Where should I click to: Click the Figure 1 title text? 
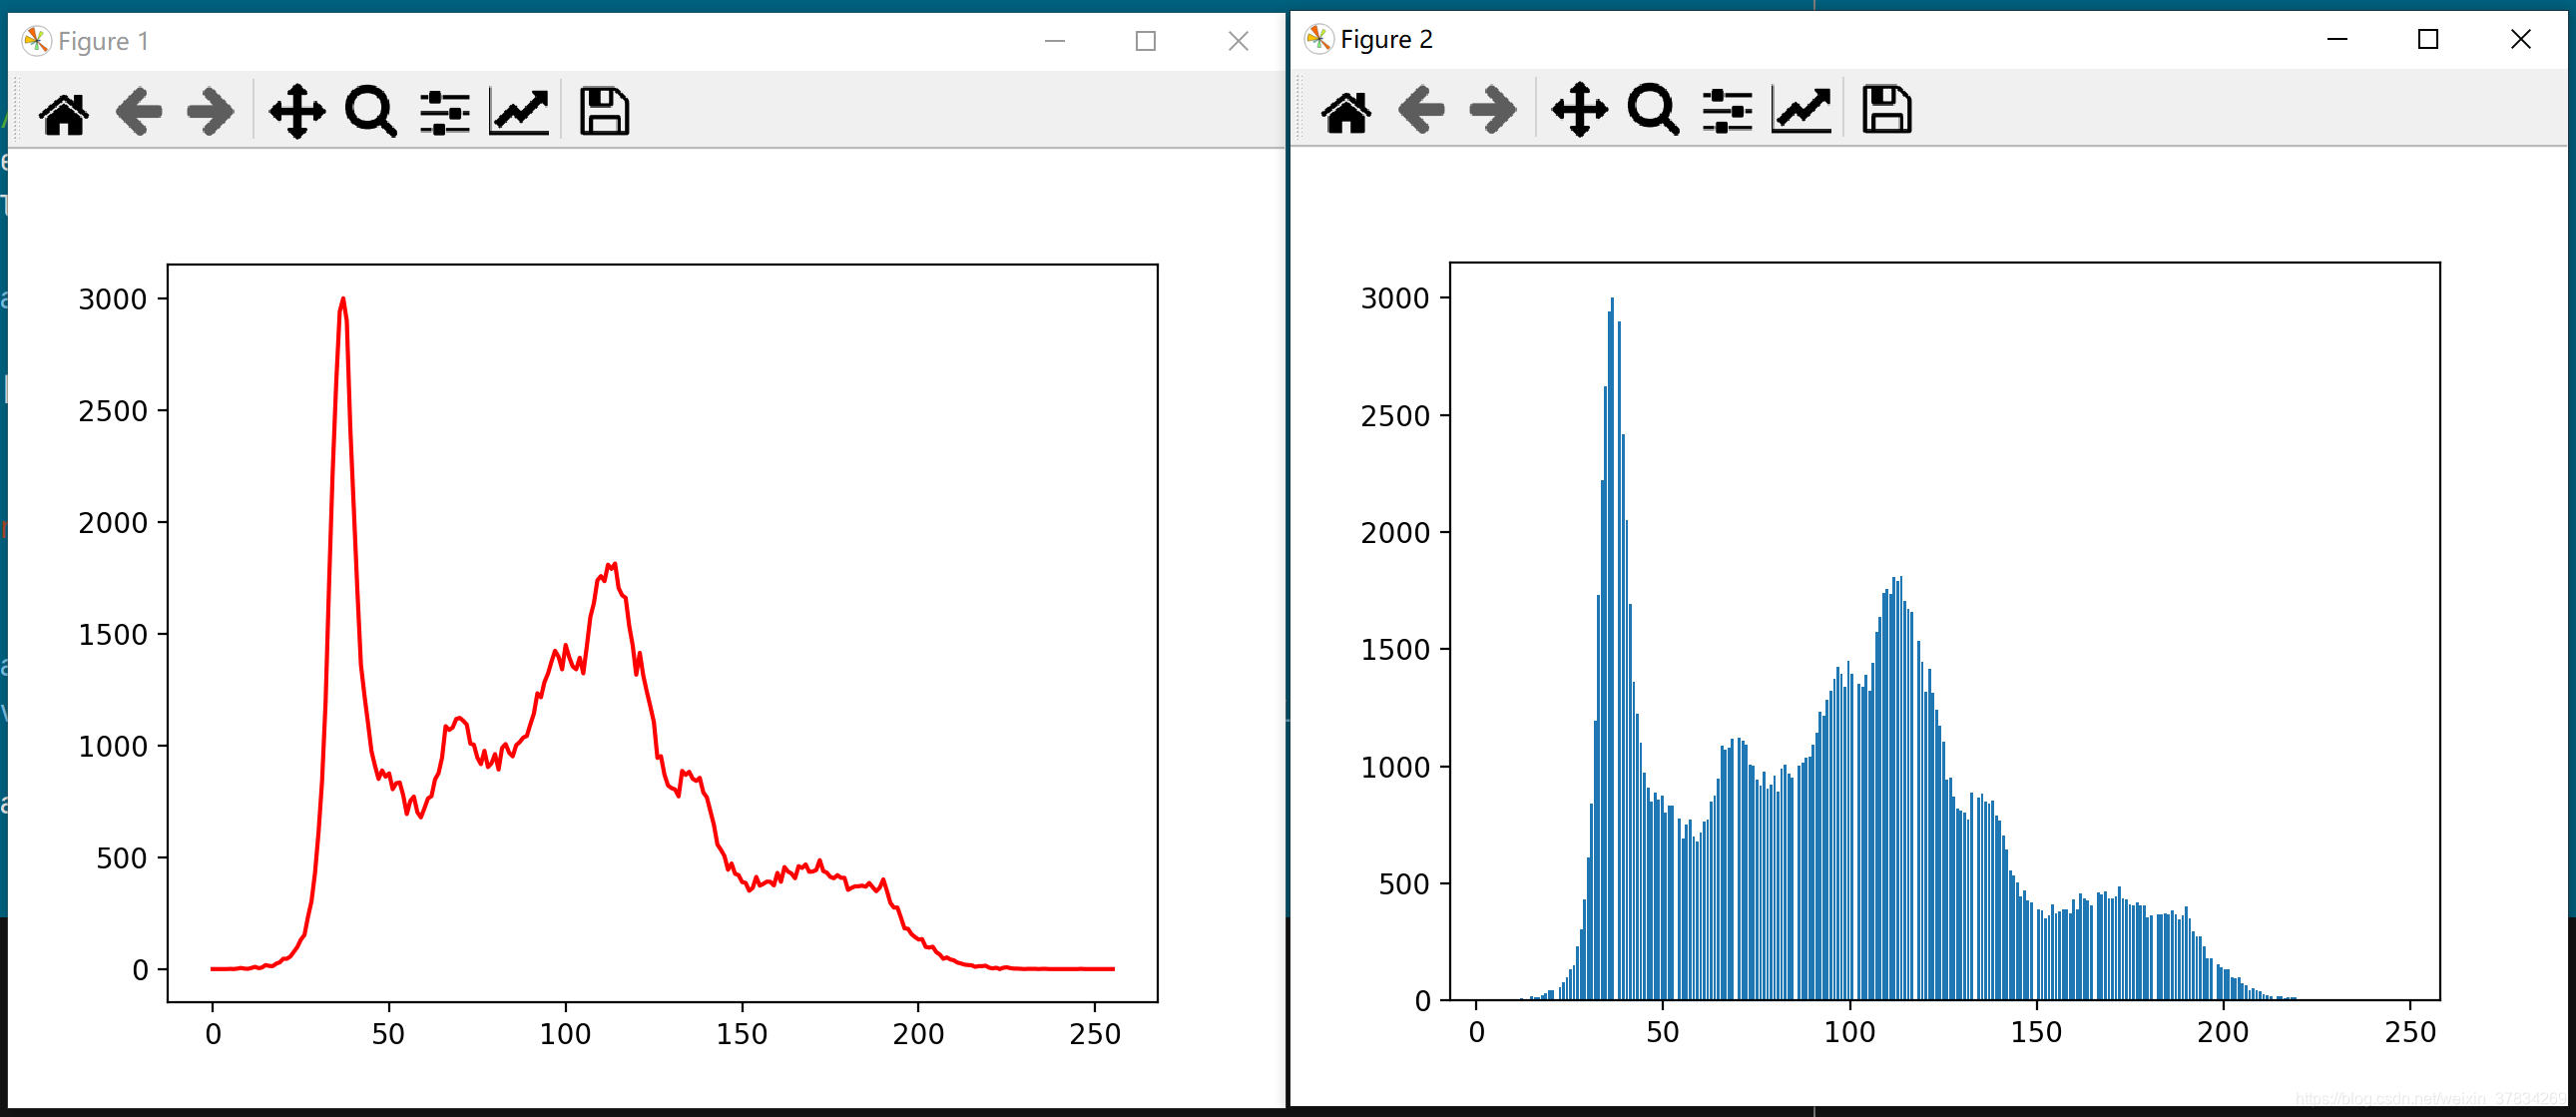104,41
